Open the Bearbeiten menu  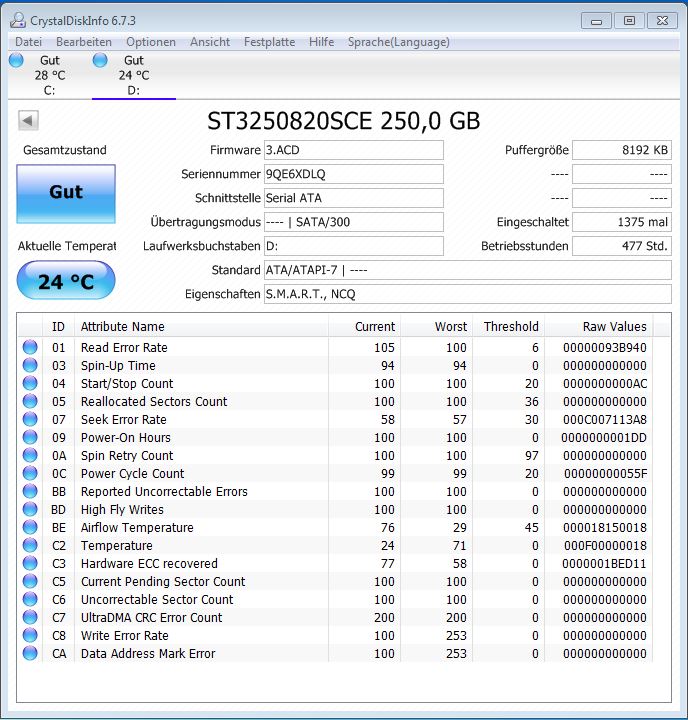[x=84, y=42]
